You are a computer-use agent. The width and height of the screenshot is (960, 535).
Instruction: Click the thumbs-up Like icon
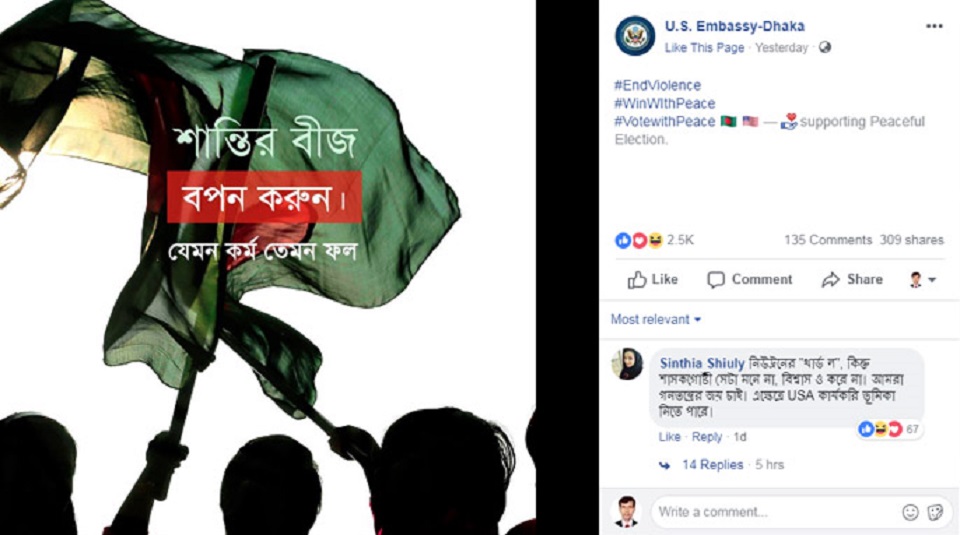point(637,280)
